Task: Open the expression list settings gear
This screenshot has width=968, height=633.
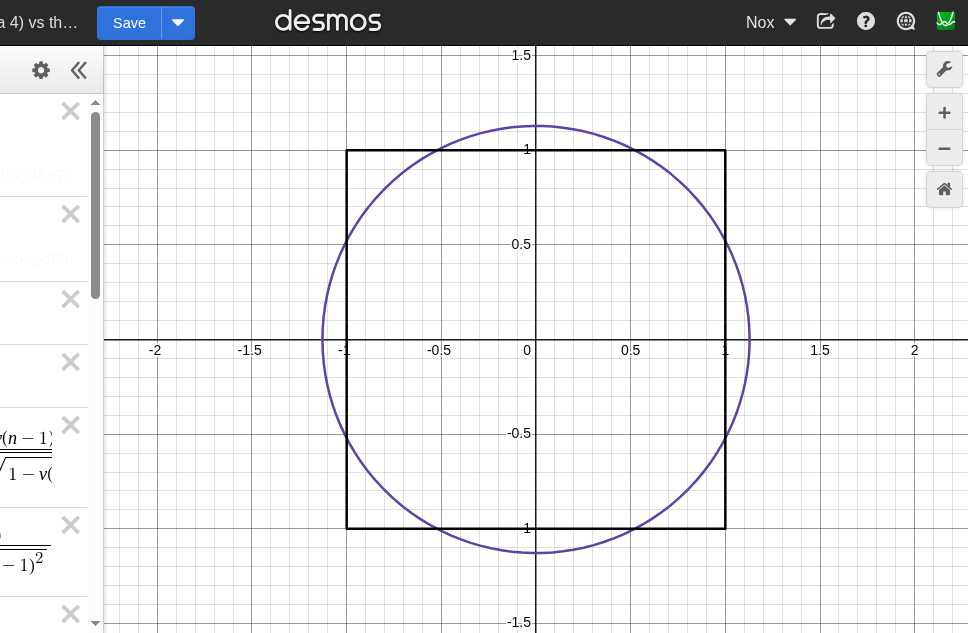Action: point(41,70)
